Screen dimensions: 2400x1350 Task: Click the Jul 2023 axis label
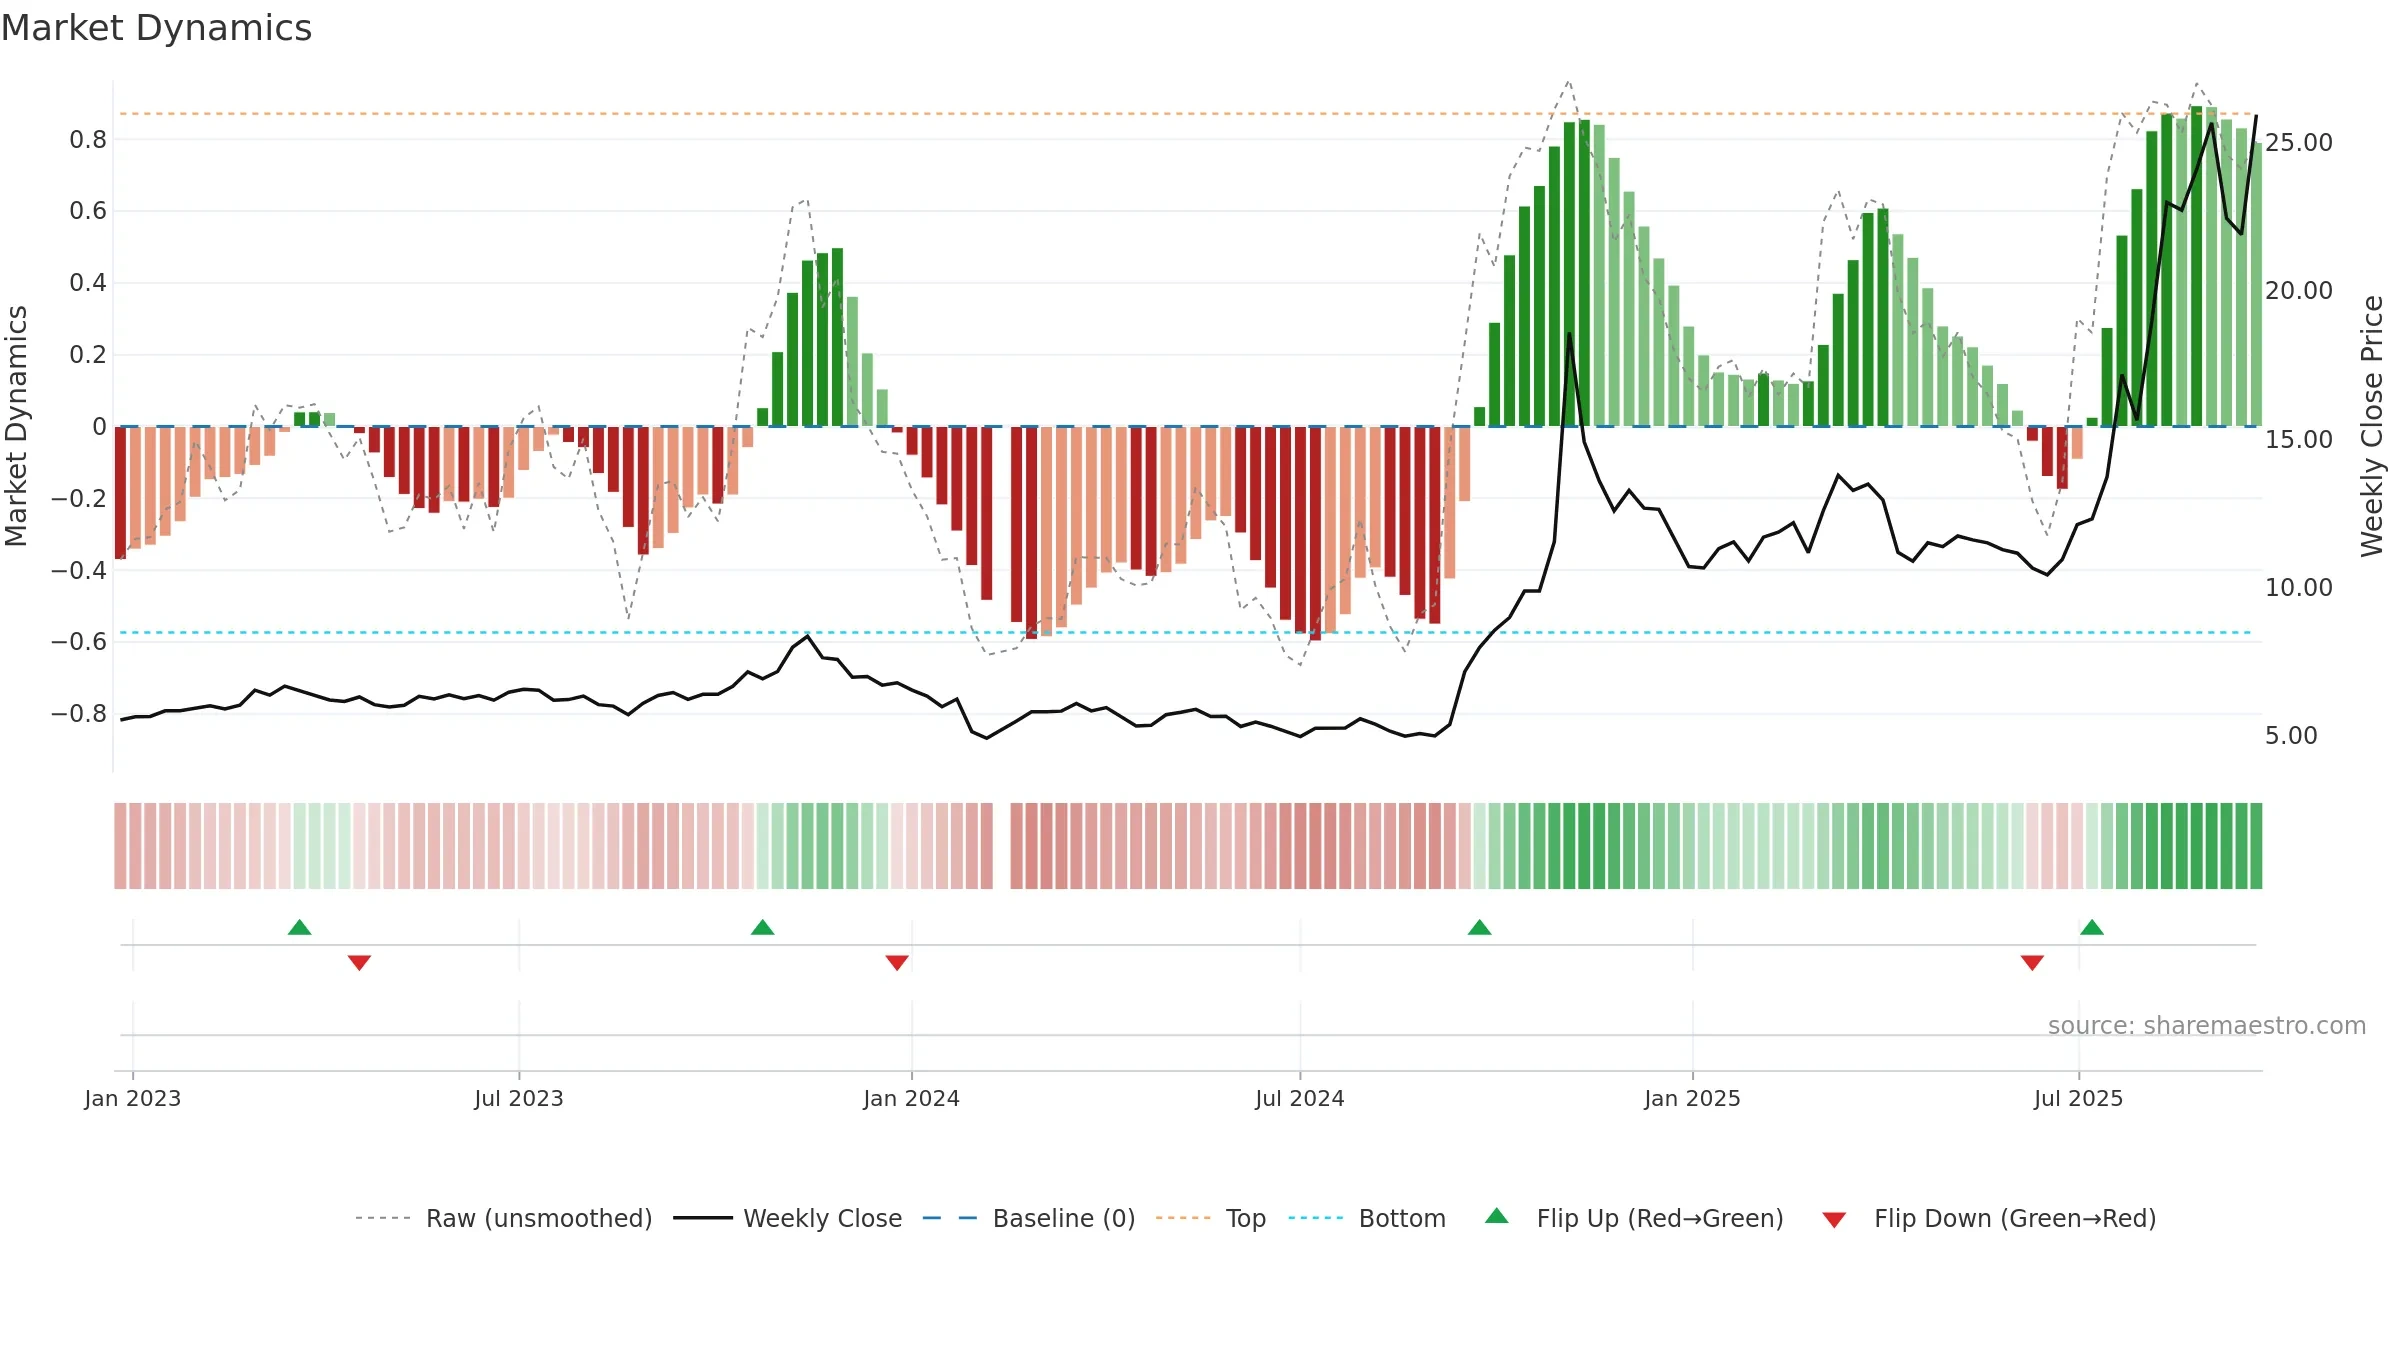[x=519, y=1098]
